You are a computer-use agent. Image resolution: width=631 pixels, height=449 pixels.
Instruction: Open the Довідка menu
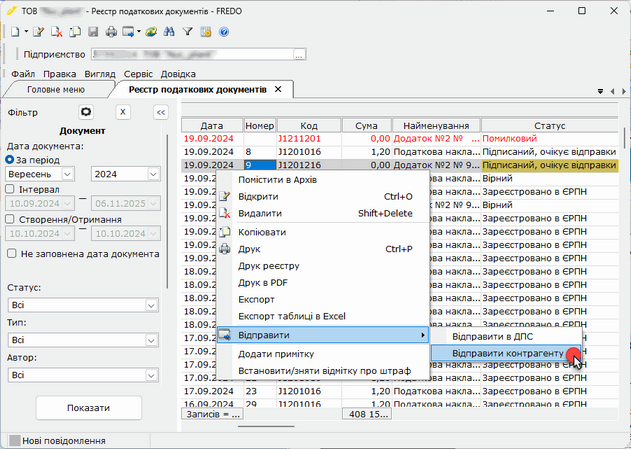pyautogui.click(x=178, y=74)
